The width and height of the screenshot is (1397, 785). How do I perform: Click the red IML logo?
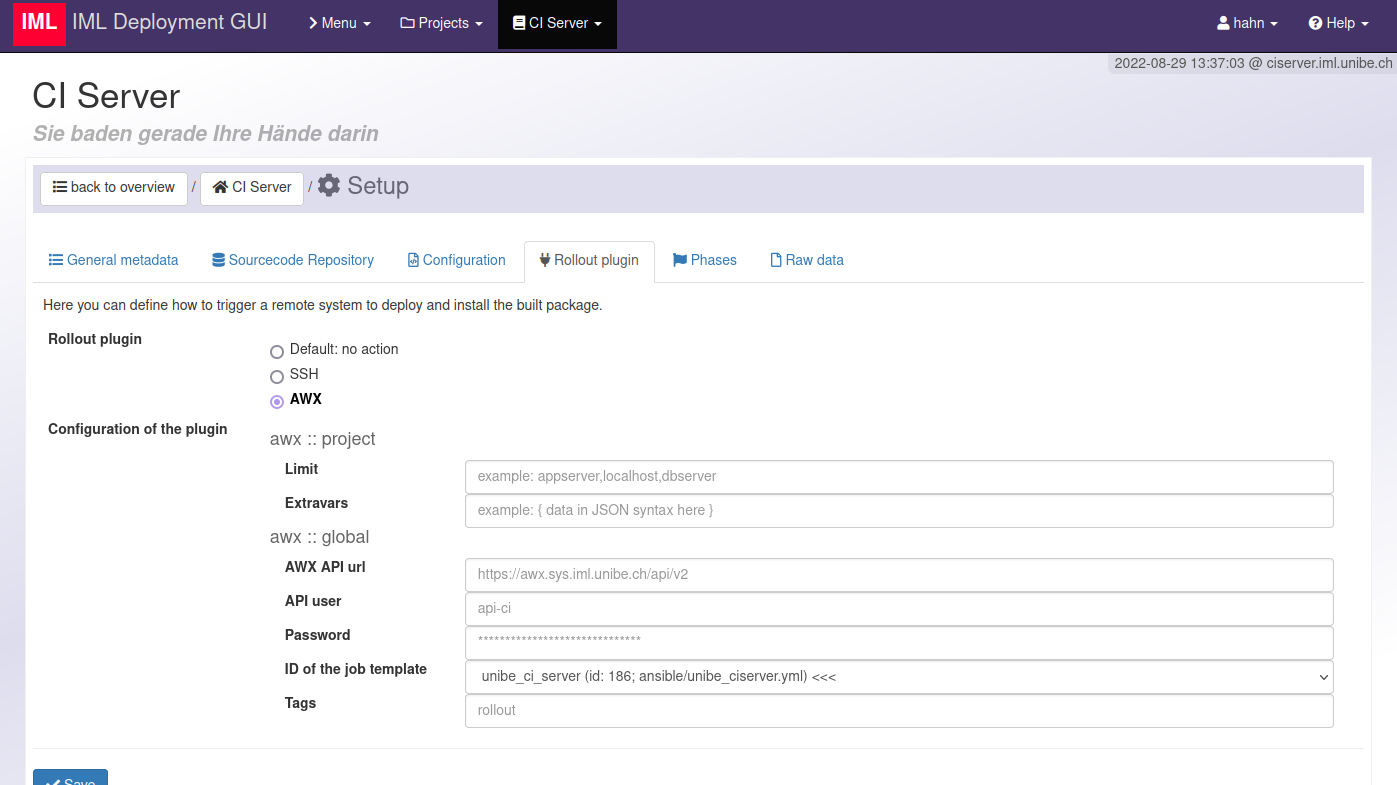click(x=39, y=24)
